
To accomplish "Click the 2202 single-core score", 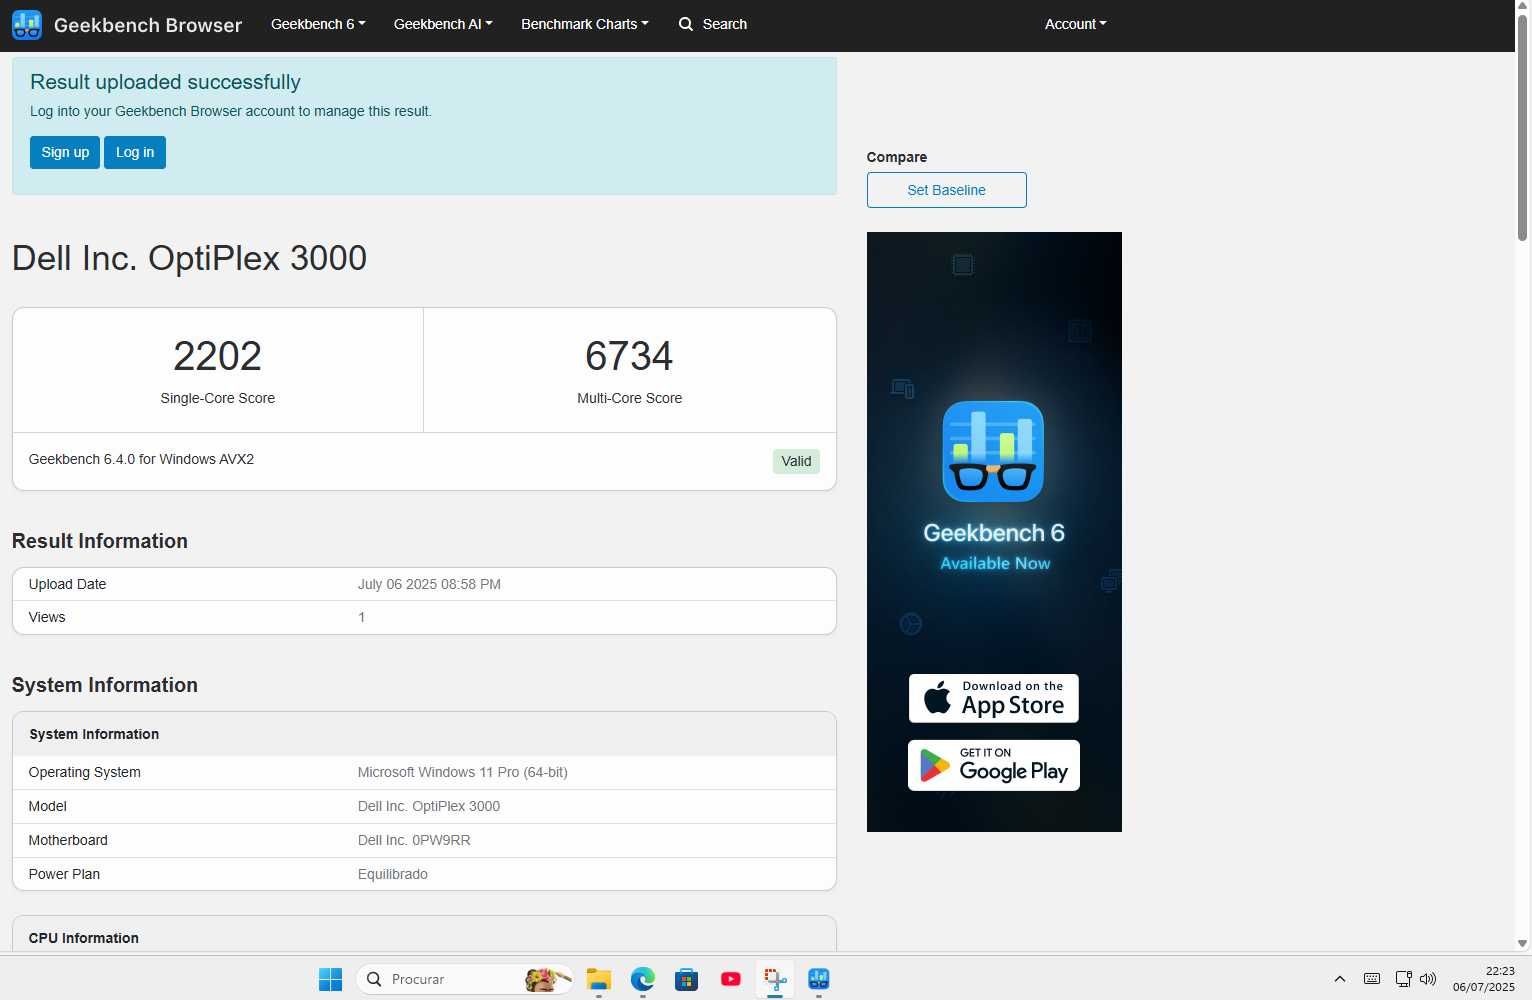I will (x=217, y=356).
